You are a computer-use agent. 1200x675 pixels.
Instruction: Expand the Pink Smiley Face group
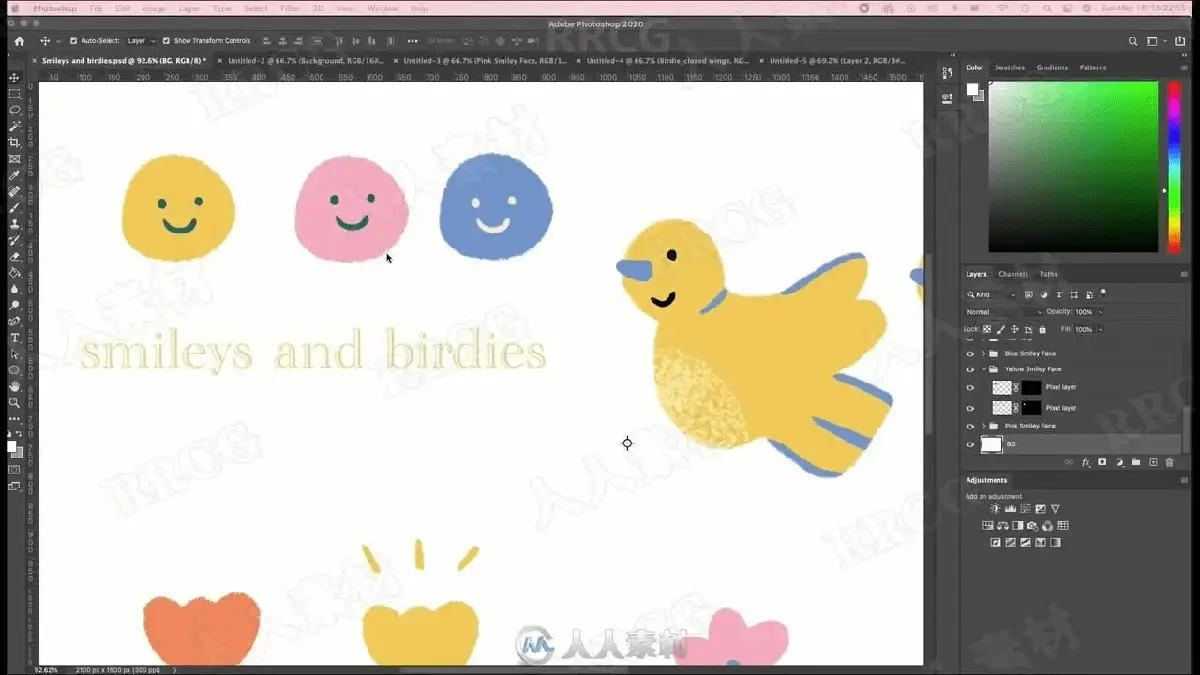pyautogui.click(x=984, y=426)
